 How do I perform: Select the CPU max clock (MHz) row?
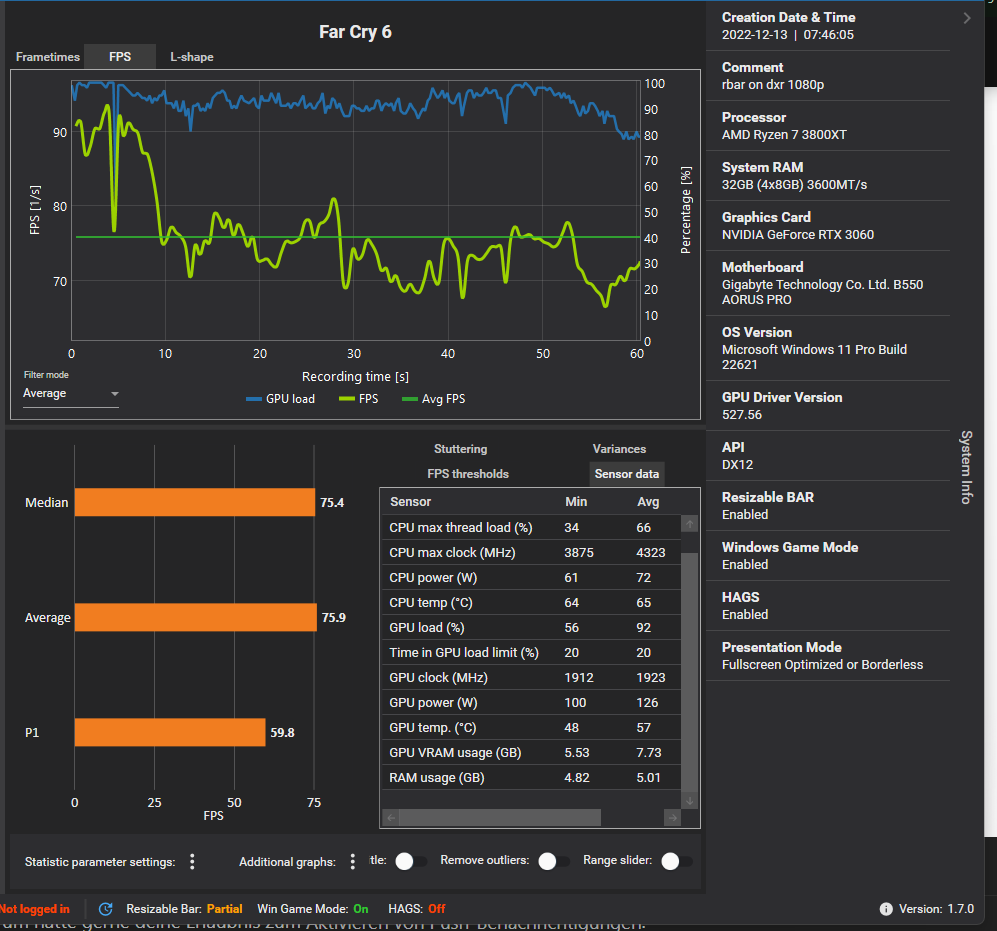(x=531, y=553)
